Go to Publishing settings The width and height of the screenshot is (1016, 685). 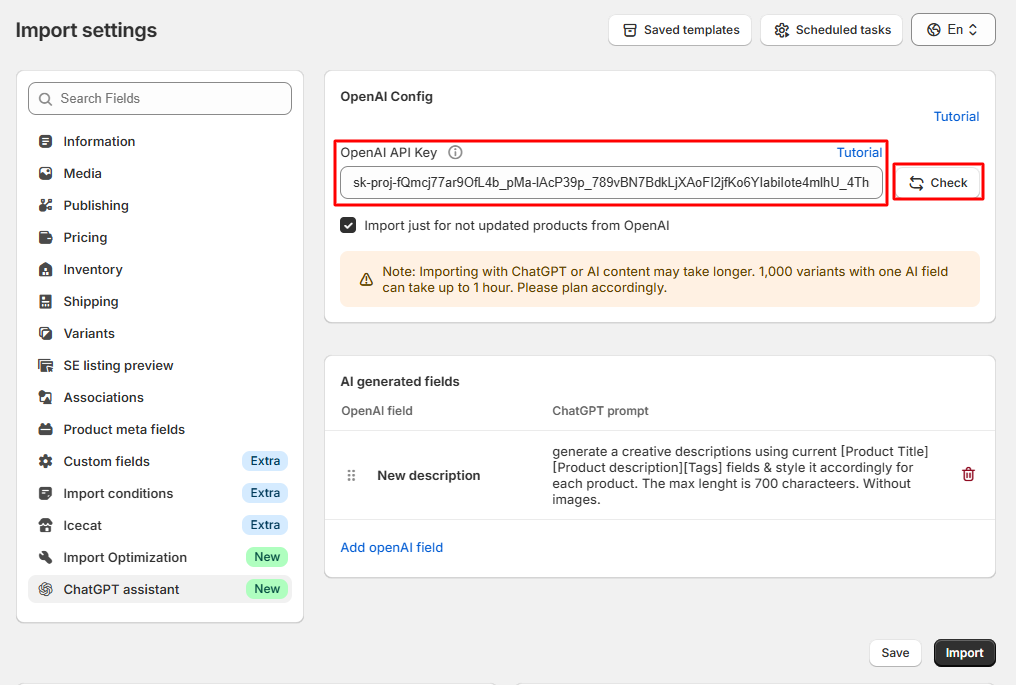click(160, 205)
